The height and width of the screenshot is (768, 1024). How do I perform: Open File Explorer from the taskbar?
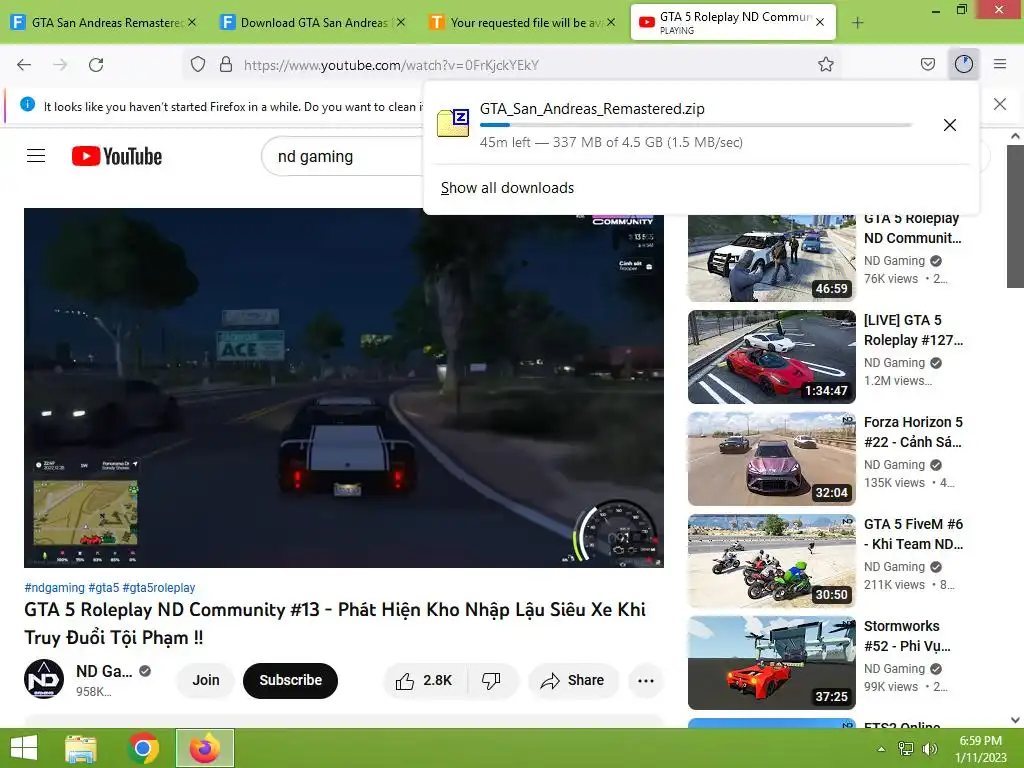tap(81, 748)
